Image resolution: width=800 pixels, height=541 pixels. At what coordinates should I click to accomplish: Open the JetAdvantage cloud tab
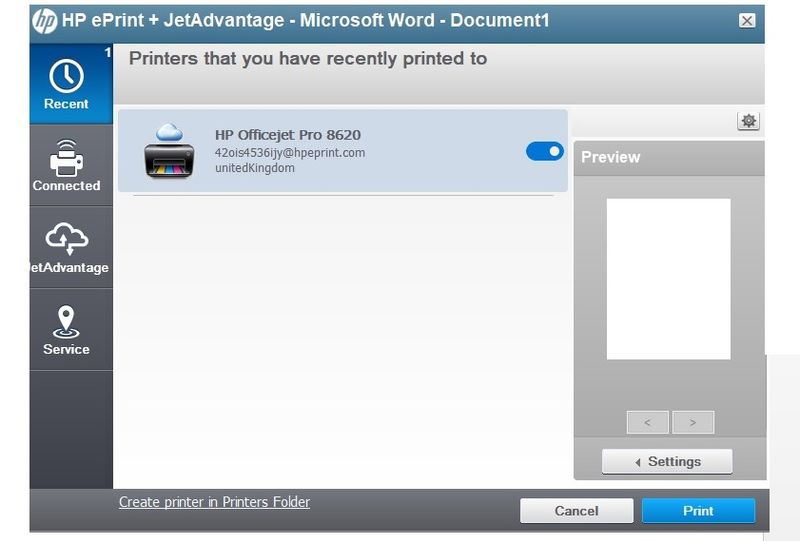click(x=71, y=248)
